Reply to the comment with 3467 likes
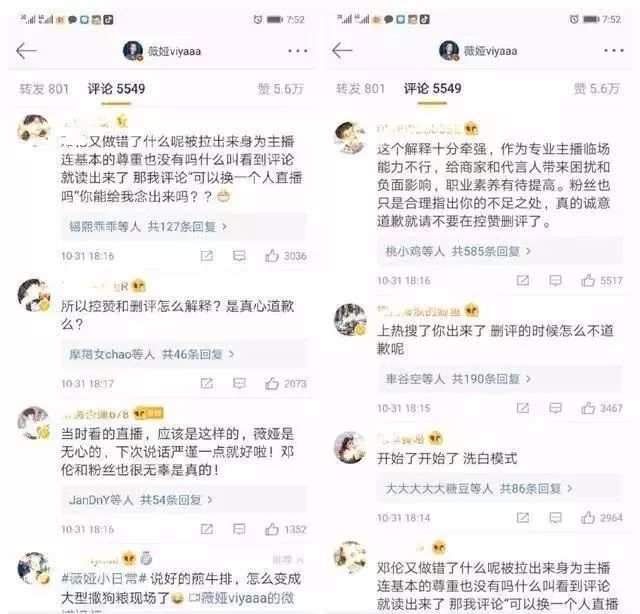This screenshot has width=640, height=614. 555,408
